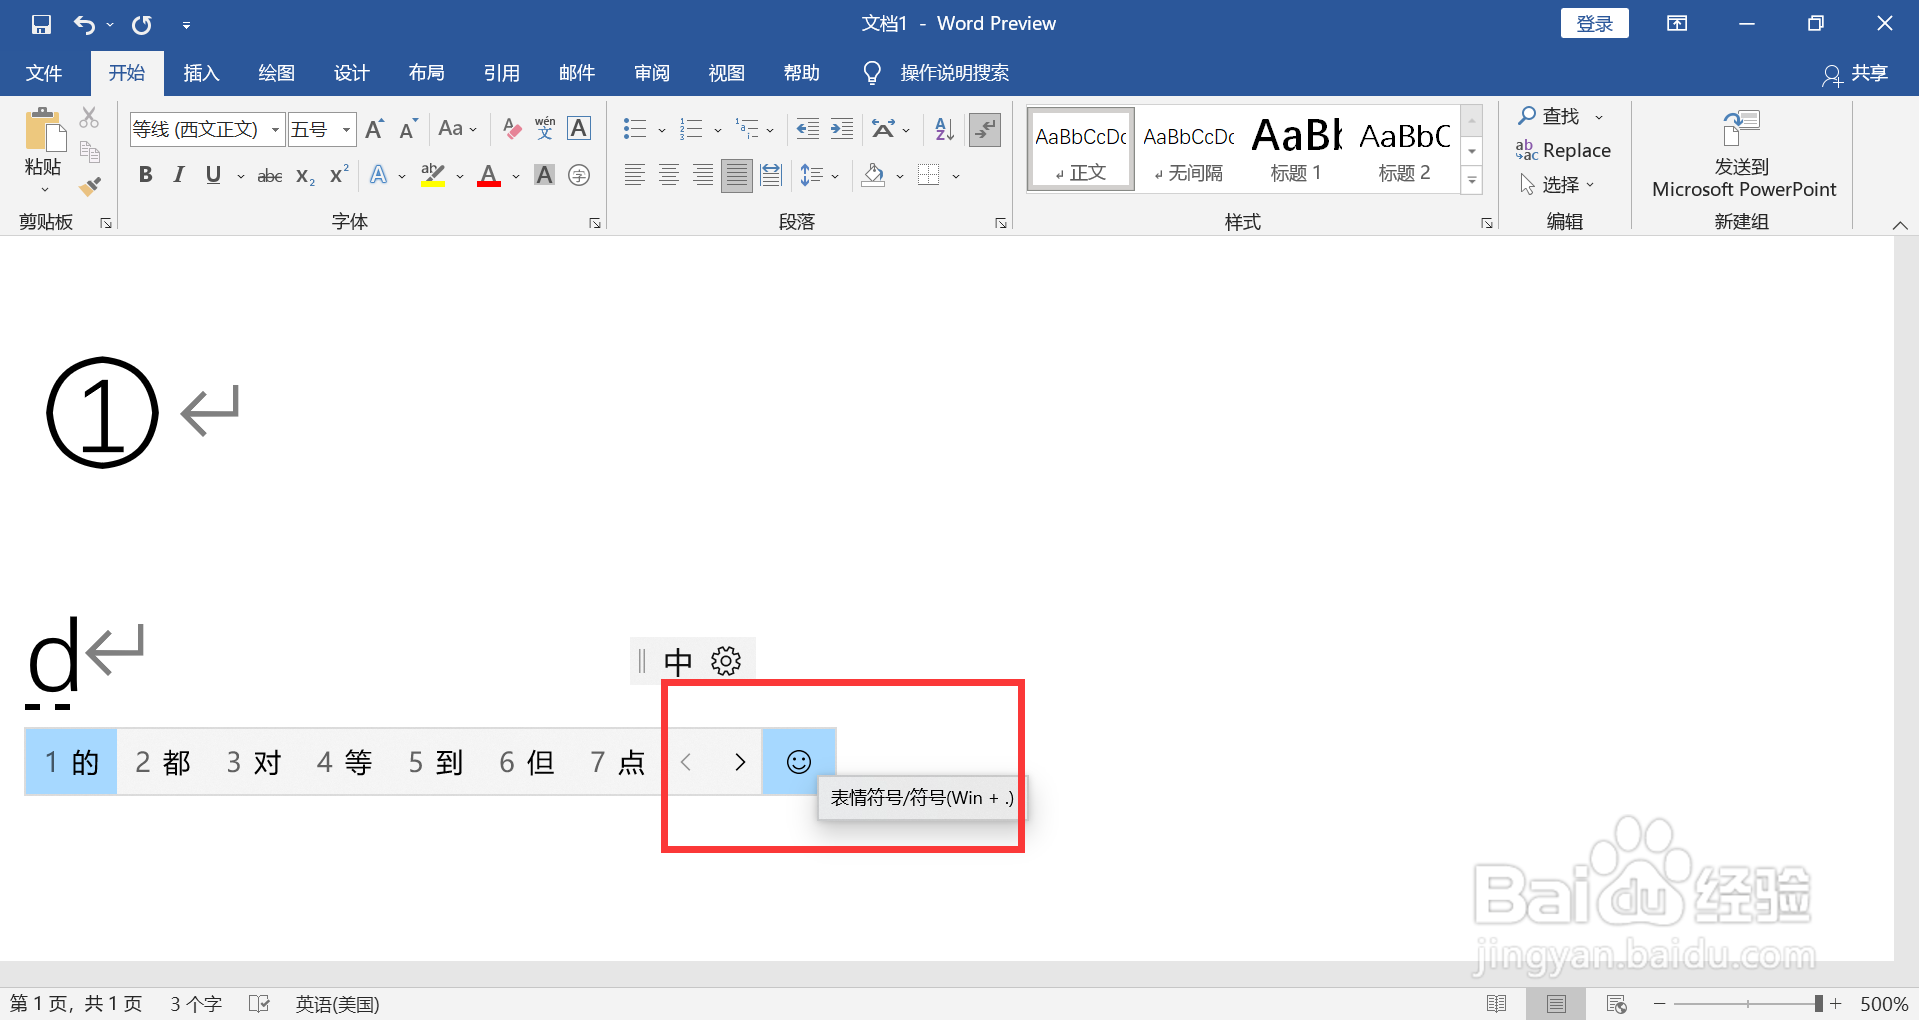Align text right
The height and width of the screenshot is (1020, 1919).
pos(703,176)
